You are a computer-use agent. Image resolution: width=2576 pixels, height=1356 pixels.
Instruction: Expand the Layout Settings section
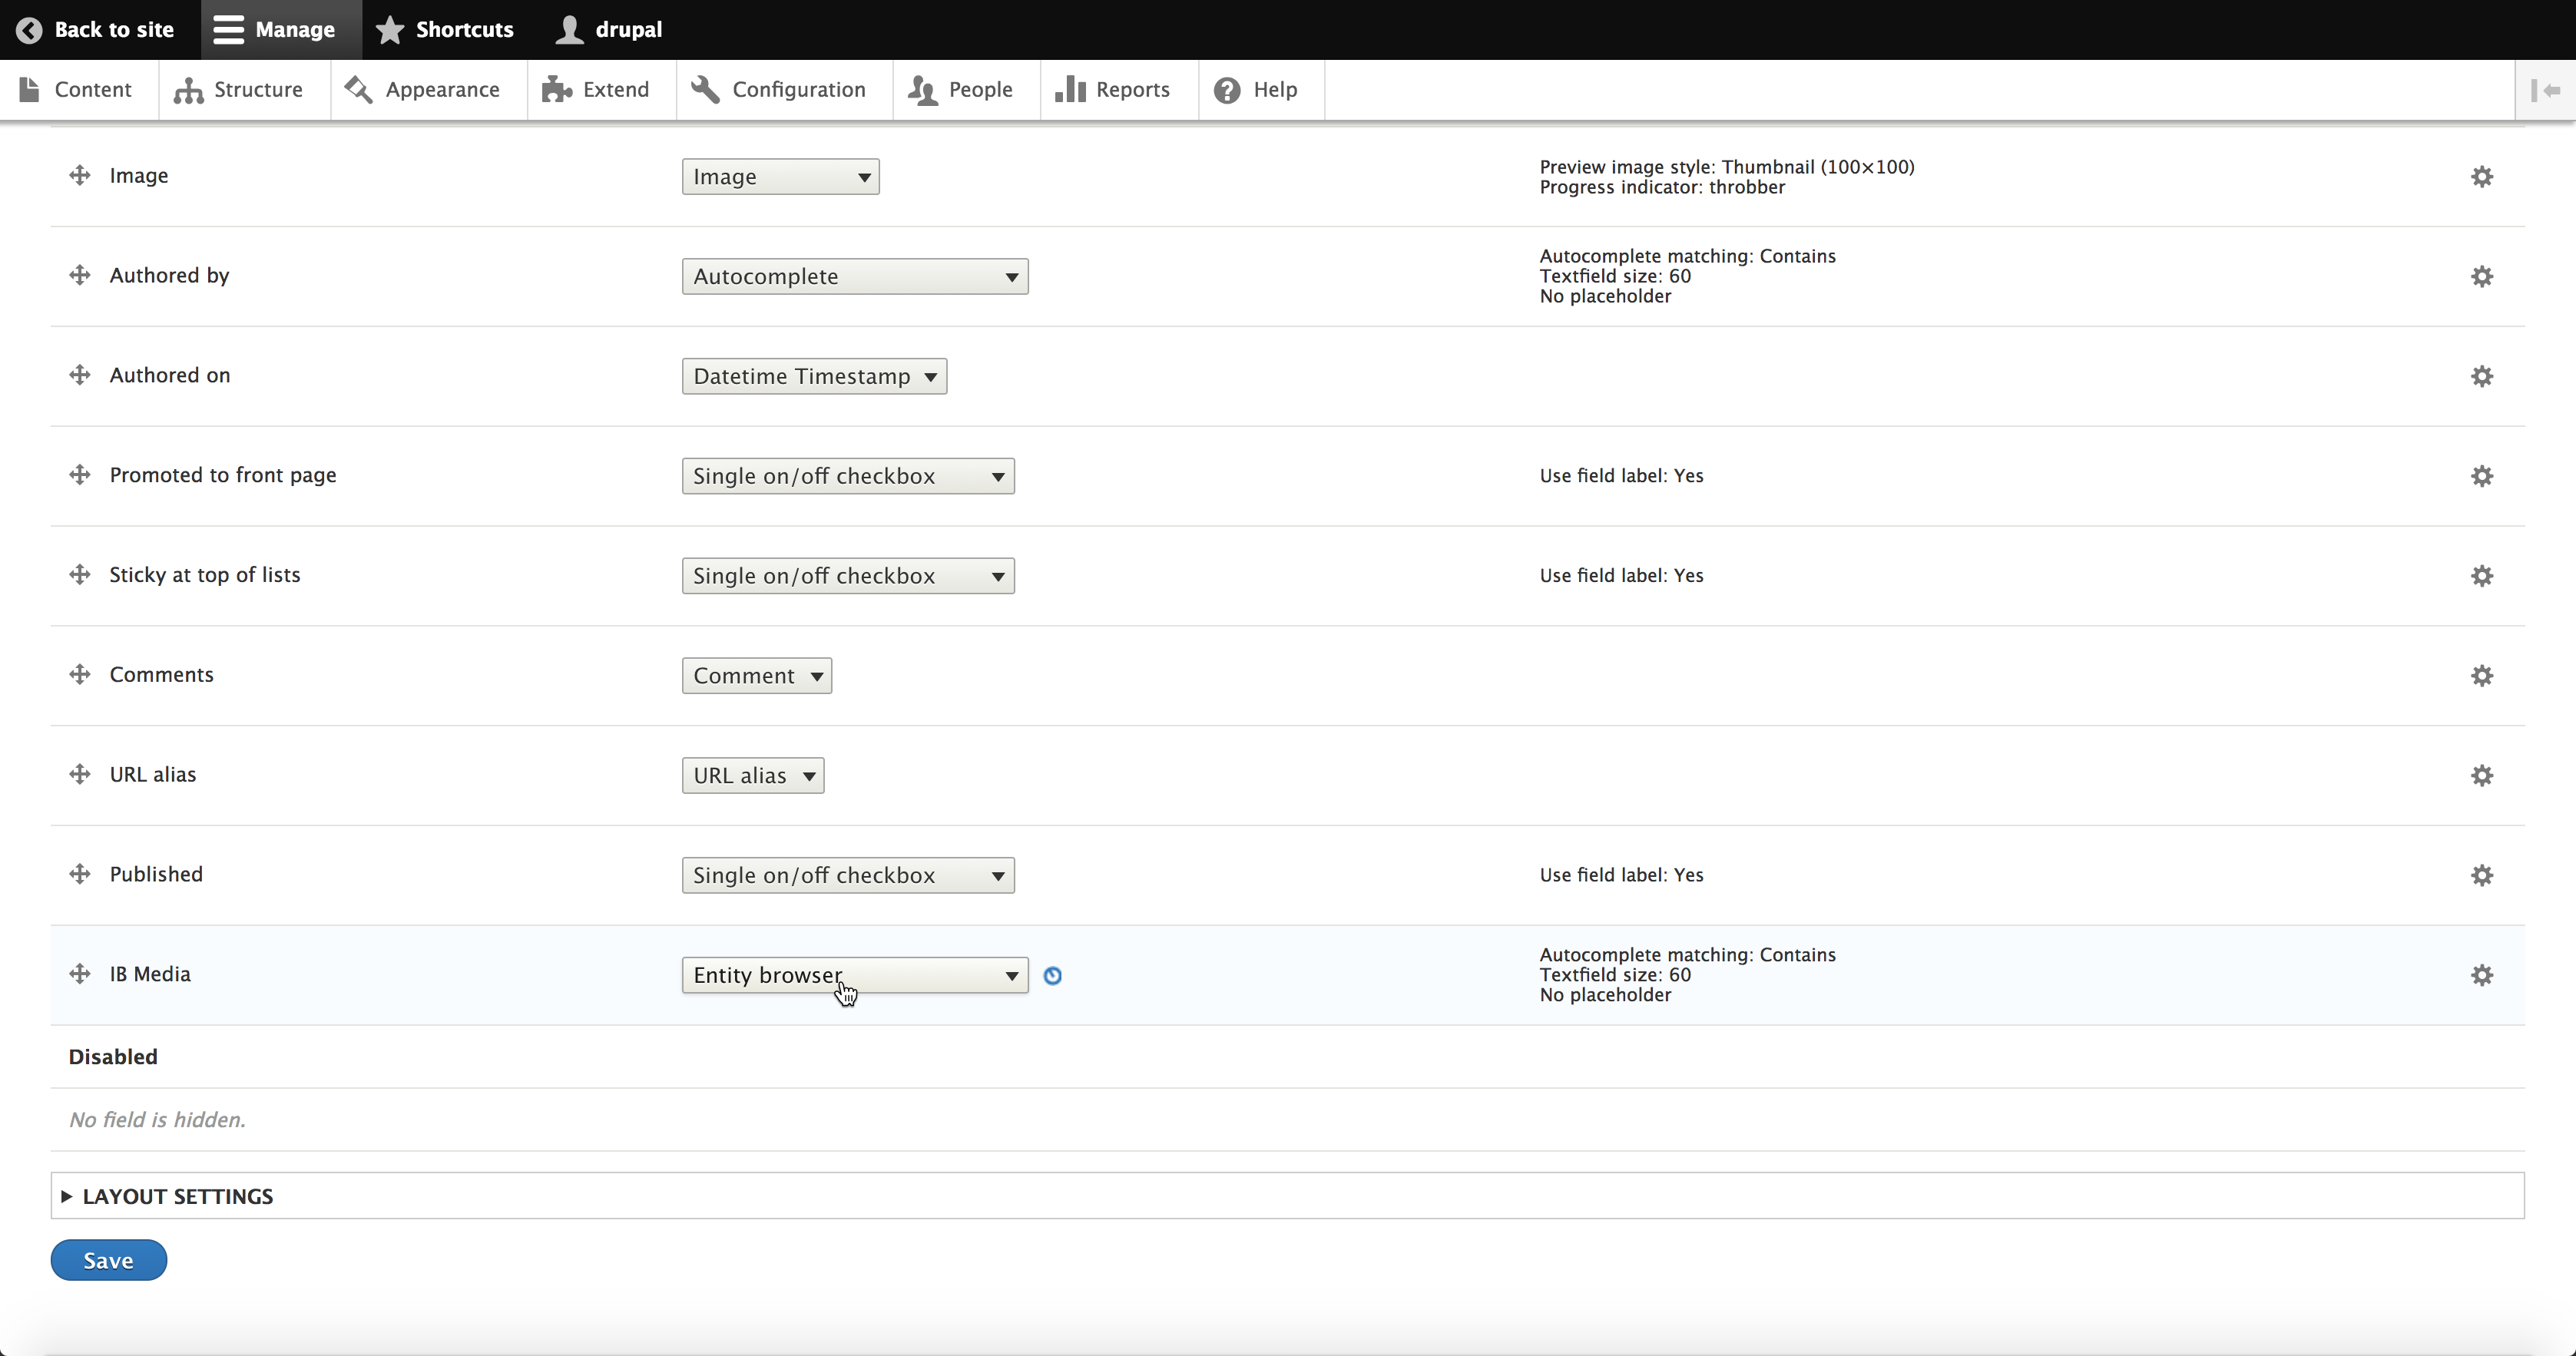[177, 1196]
